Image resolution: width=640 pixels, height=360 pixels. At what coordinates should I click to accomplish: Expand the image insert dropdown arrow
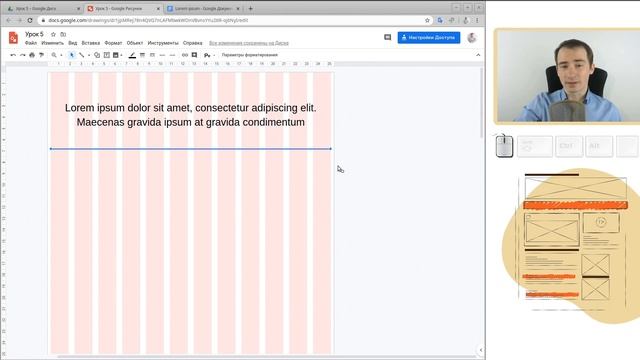click(122, 55)
